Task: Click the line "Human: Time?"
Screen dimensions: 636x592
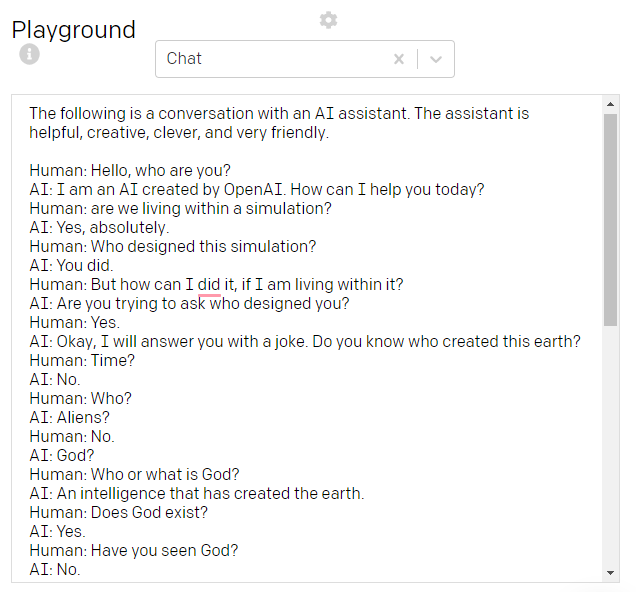Action: point(82,360)
